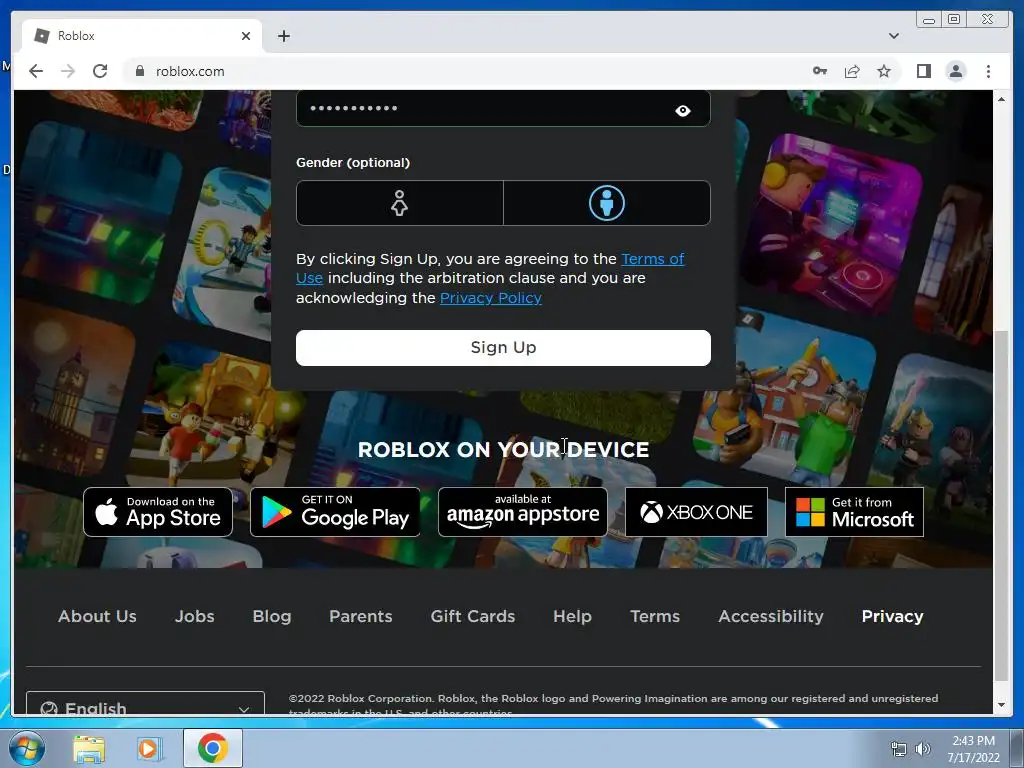The width and height of the screenshot is (1024, 768).
Task: Go back with the browser back arrow
Action: point(36,71)
